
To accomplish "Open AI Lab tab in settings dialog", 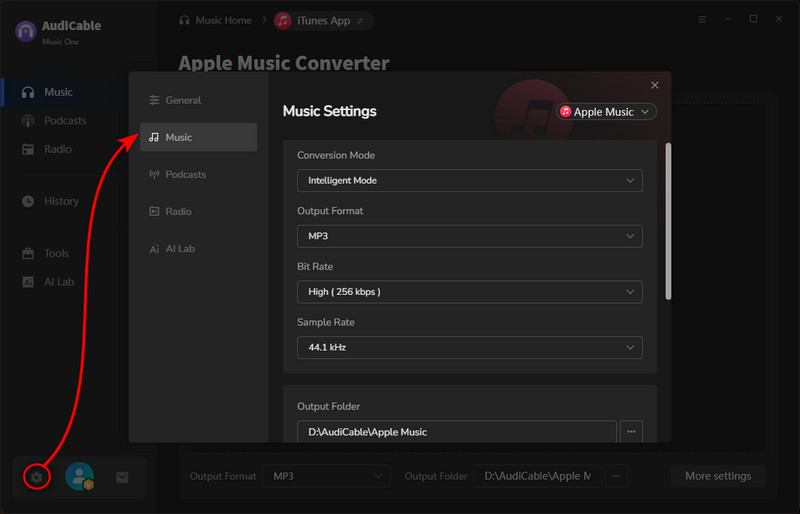I will point(198,249).
